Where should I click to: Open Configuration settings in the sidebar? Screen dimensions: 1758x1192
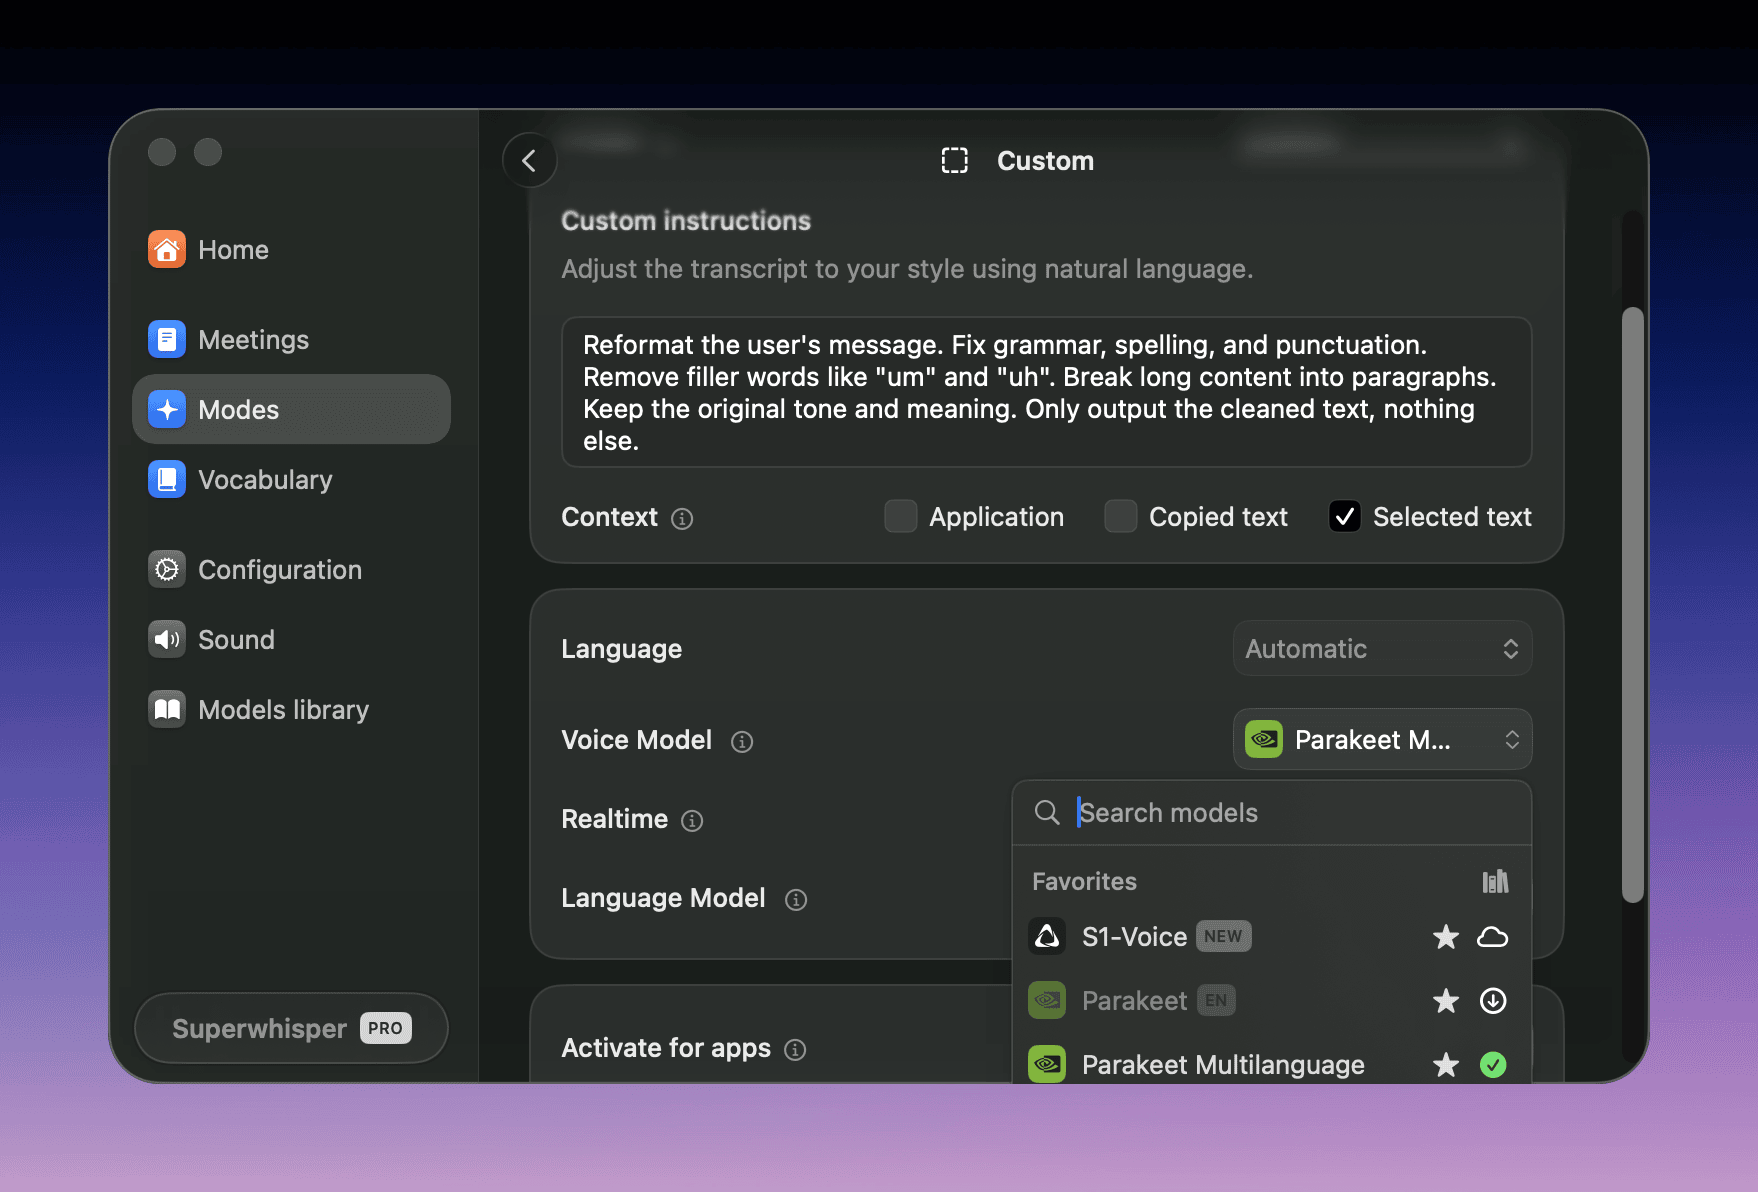[291, 569]
